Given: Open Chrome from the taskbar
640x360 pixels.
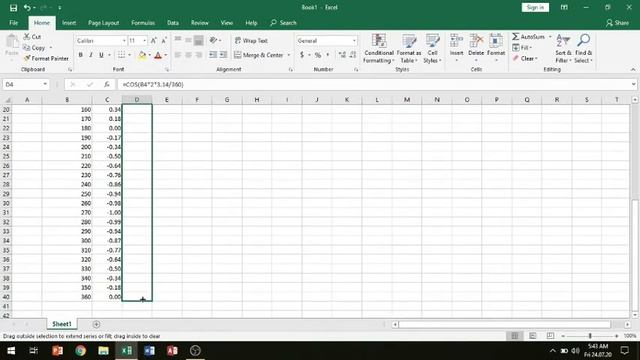Looking at the screenshot, I should [x=80, y=351].
